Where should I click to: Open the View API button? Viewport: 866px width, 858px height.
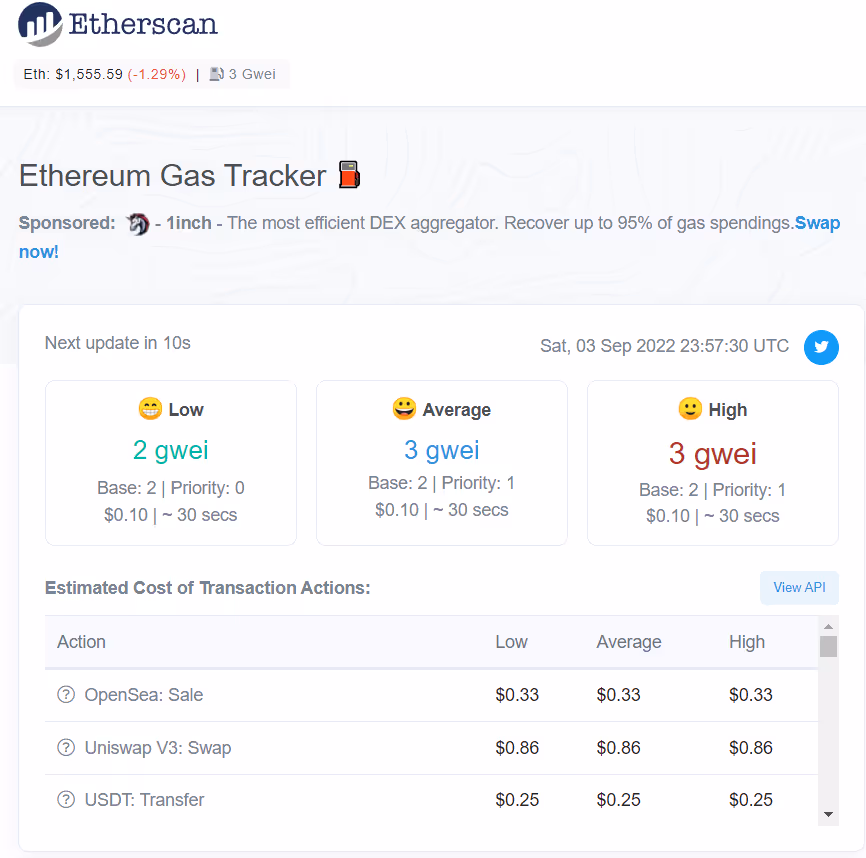coord(799,587)
